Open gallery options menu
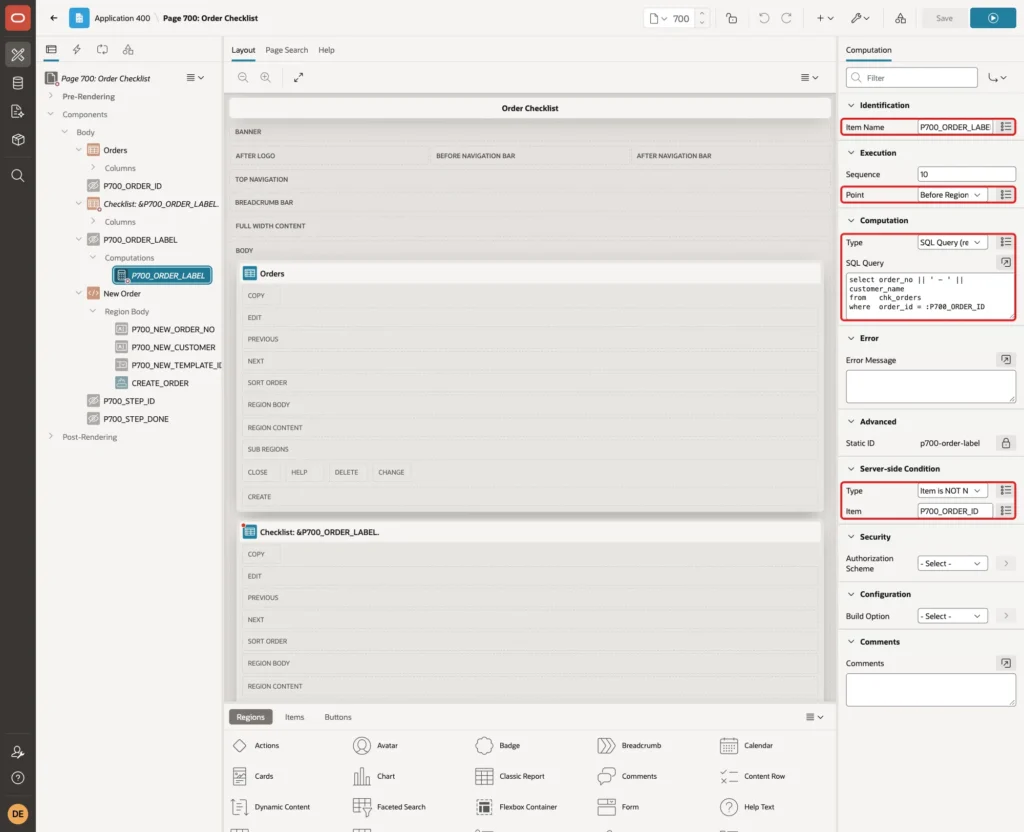The height and width of the screenshot is (832, 1024). pyautogui.click(x=814, y=717)
